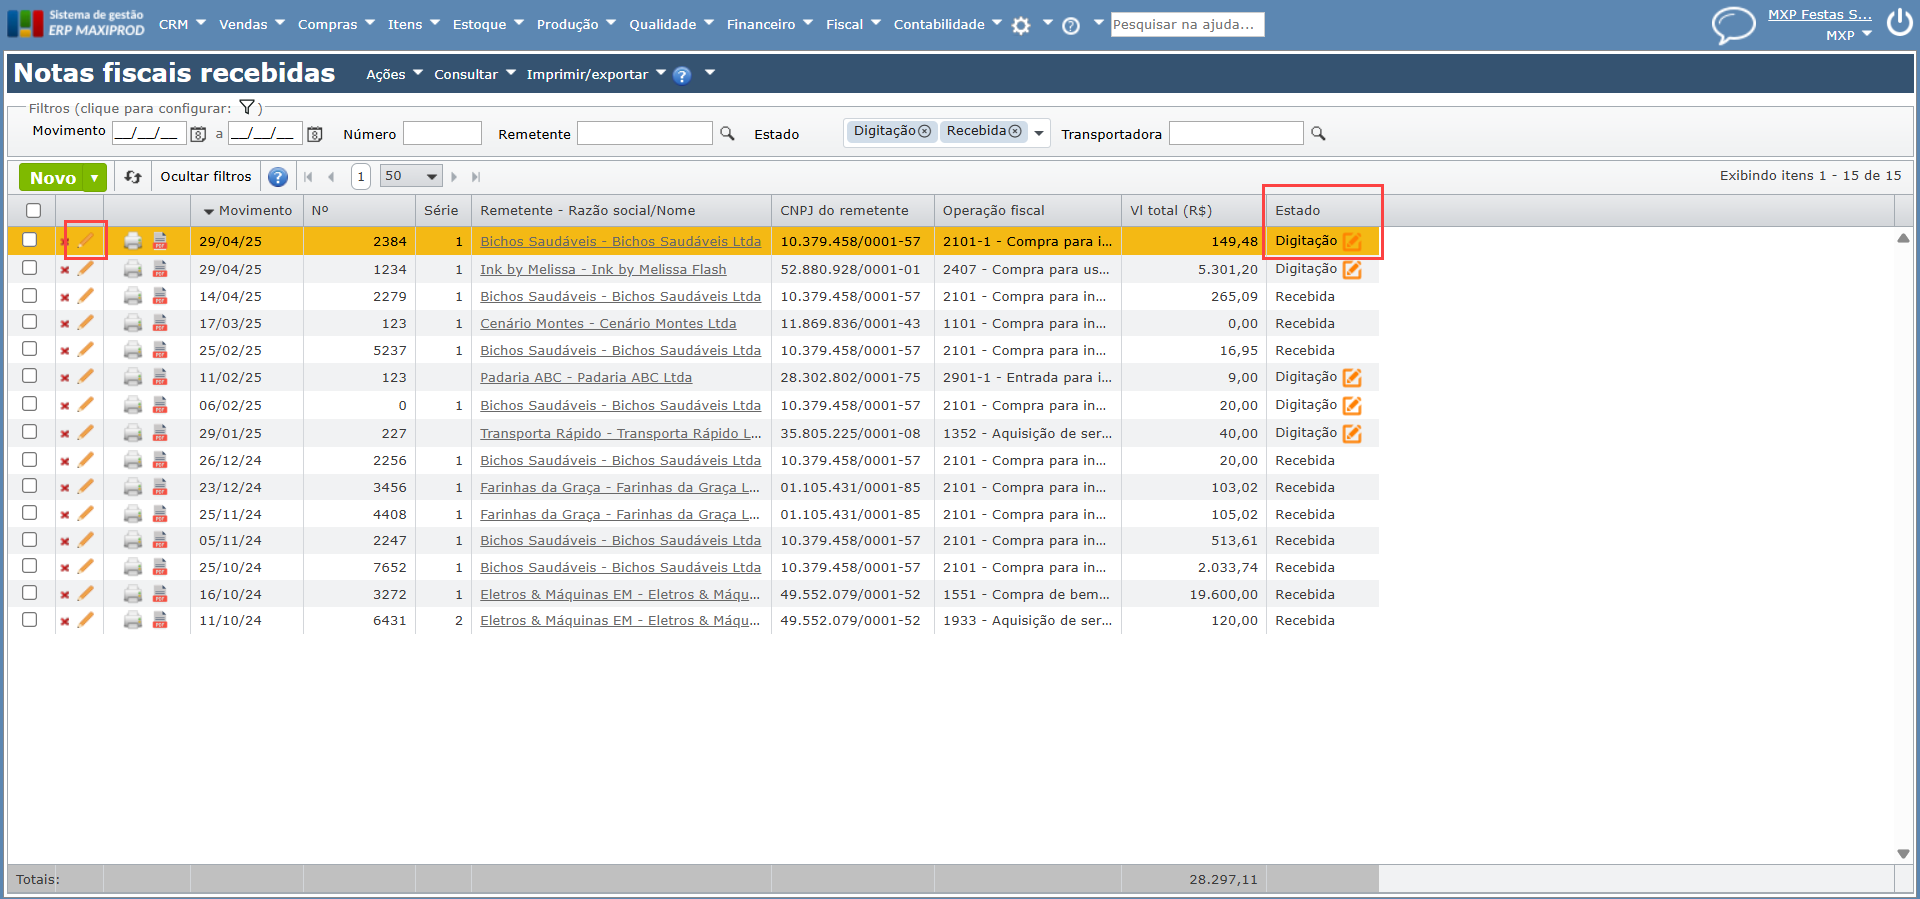Open the Itens menu
Screen dimensions: 1920x899
(x=413, y=24)
